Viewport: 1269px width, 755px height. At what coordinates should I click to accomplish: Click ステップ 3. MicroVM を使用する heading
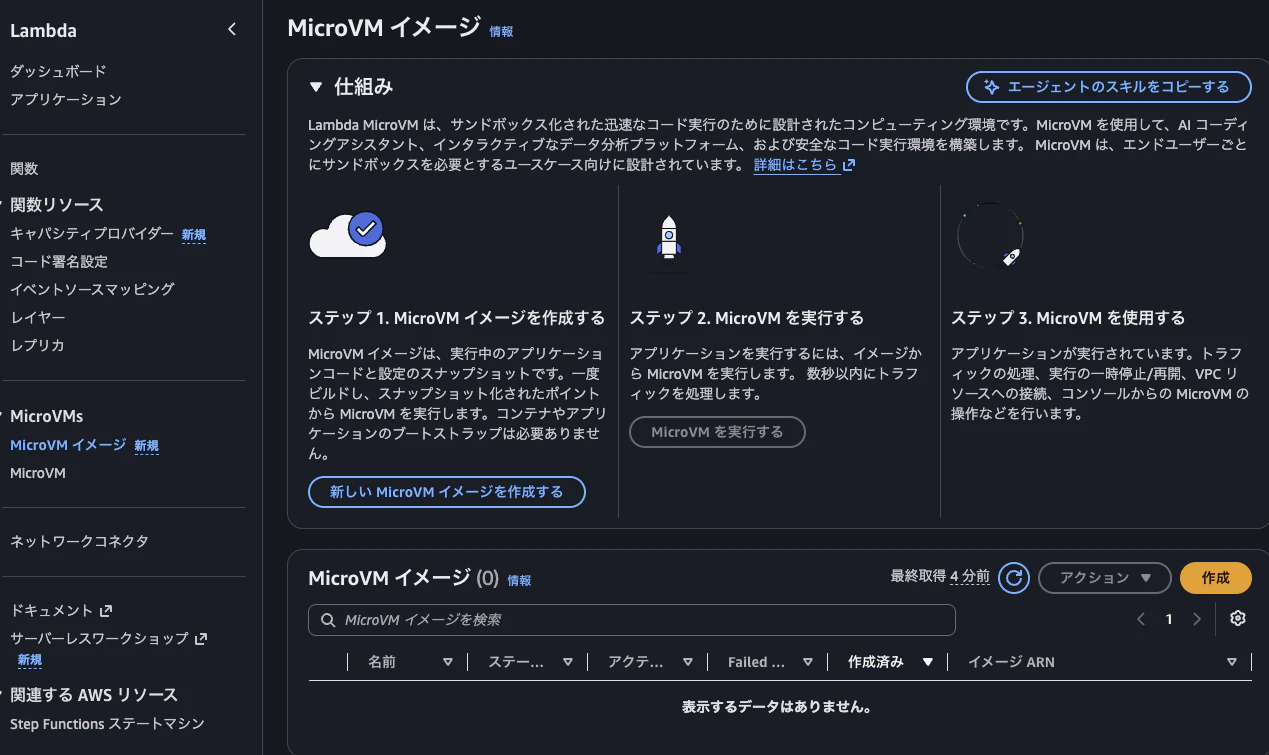point(1068,318)
